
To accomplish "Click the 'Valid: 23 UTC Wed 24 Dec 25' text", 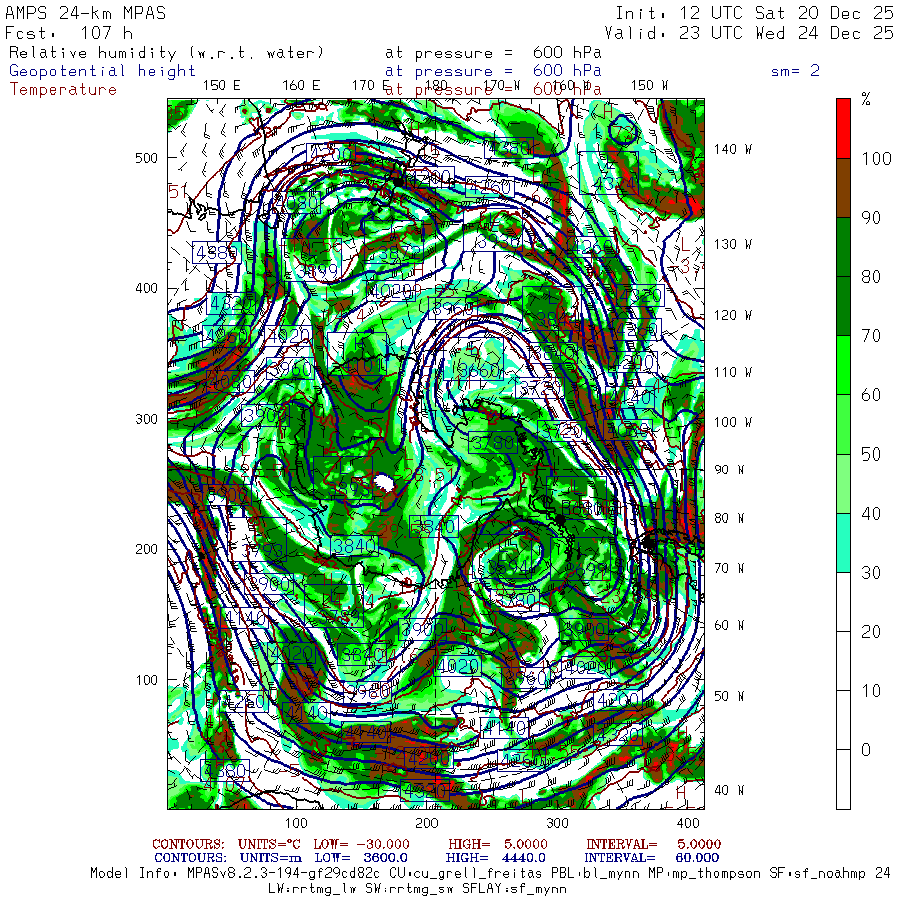I will pos(749,33).
